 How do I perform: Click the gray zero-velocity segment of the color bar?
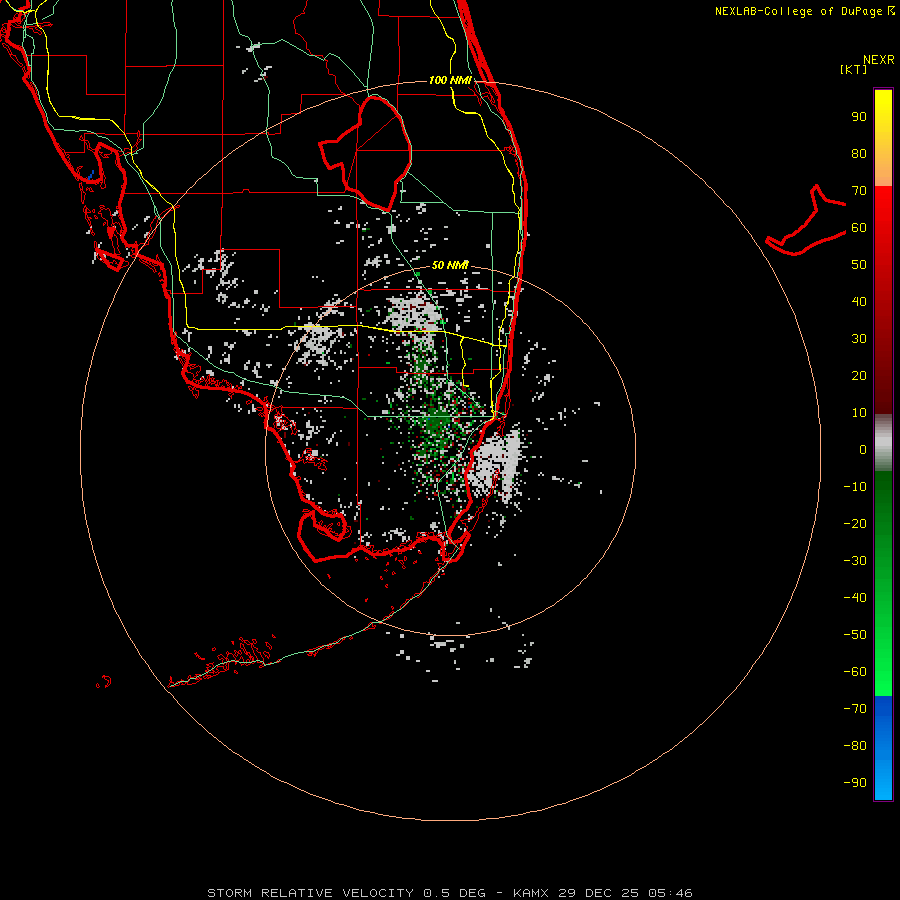tap(883, 443)
